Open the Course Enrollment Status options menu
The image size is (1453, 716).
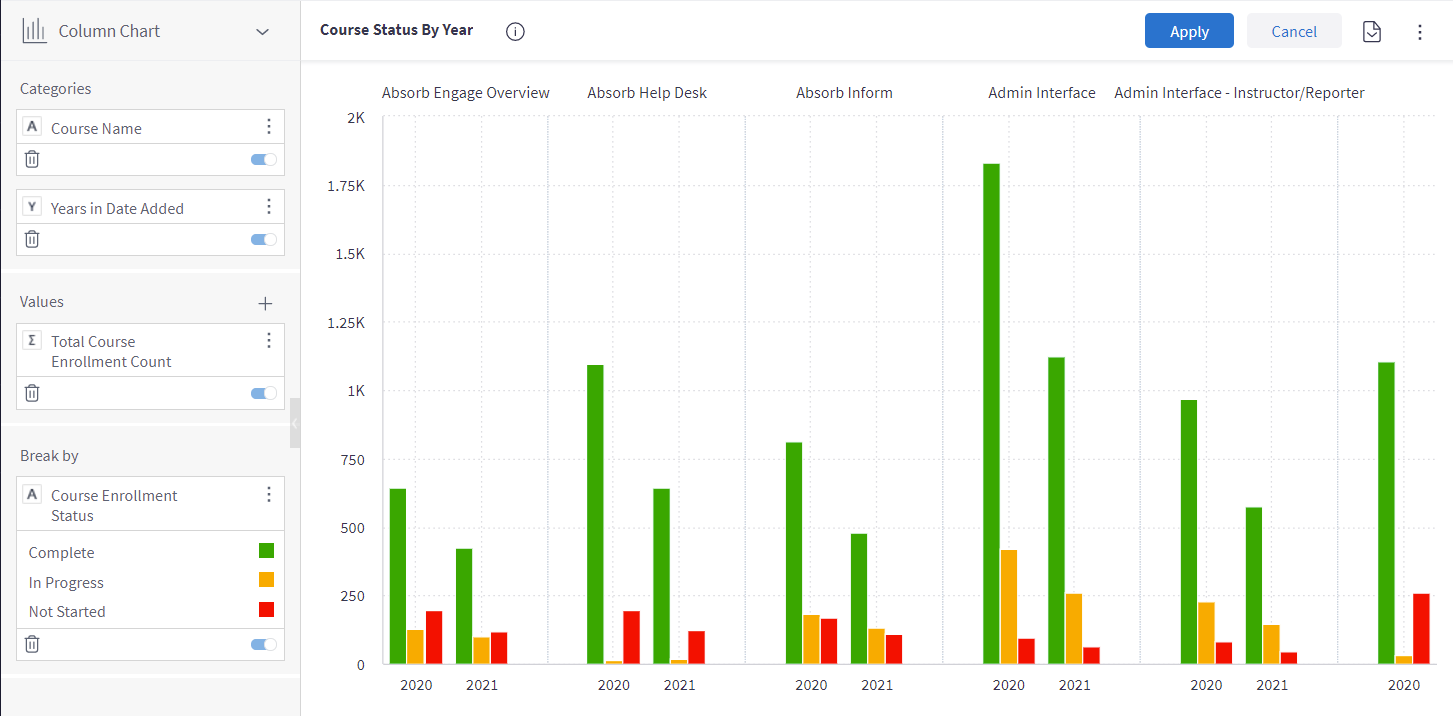pyautogui.click(x=268, y=495)
